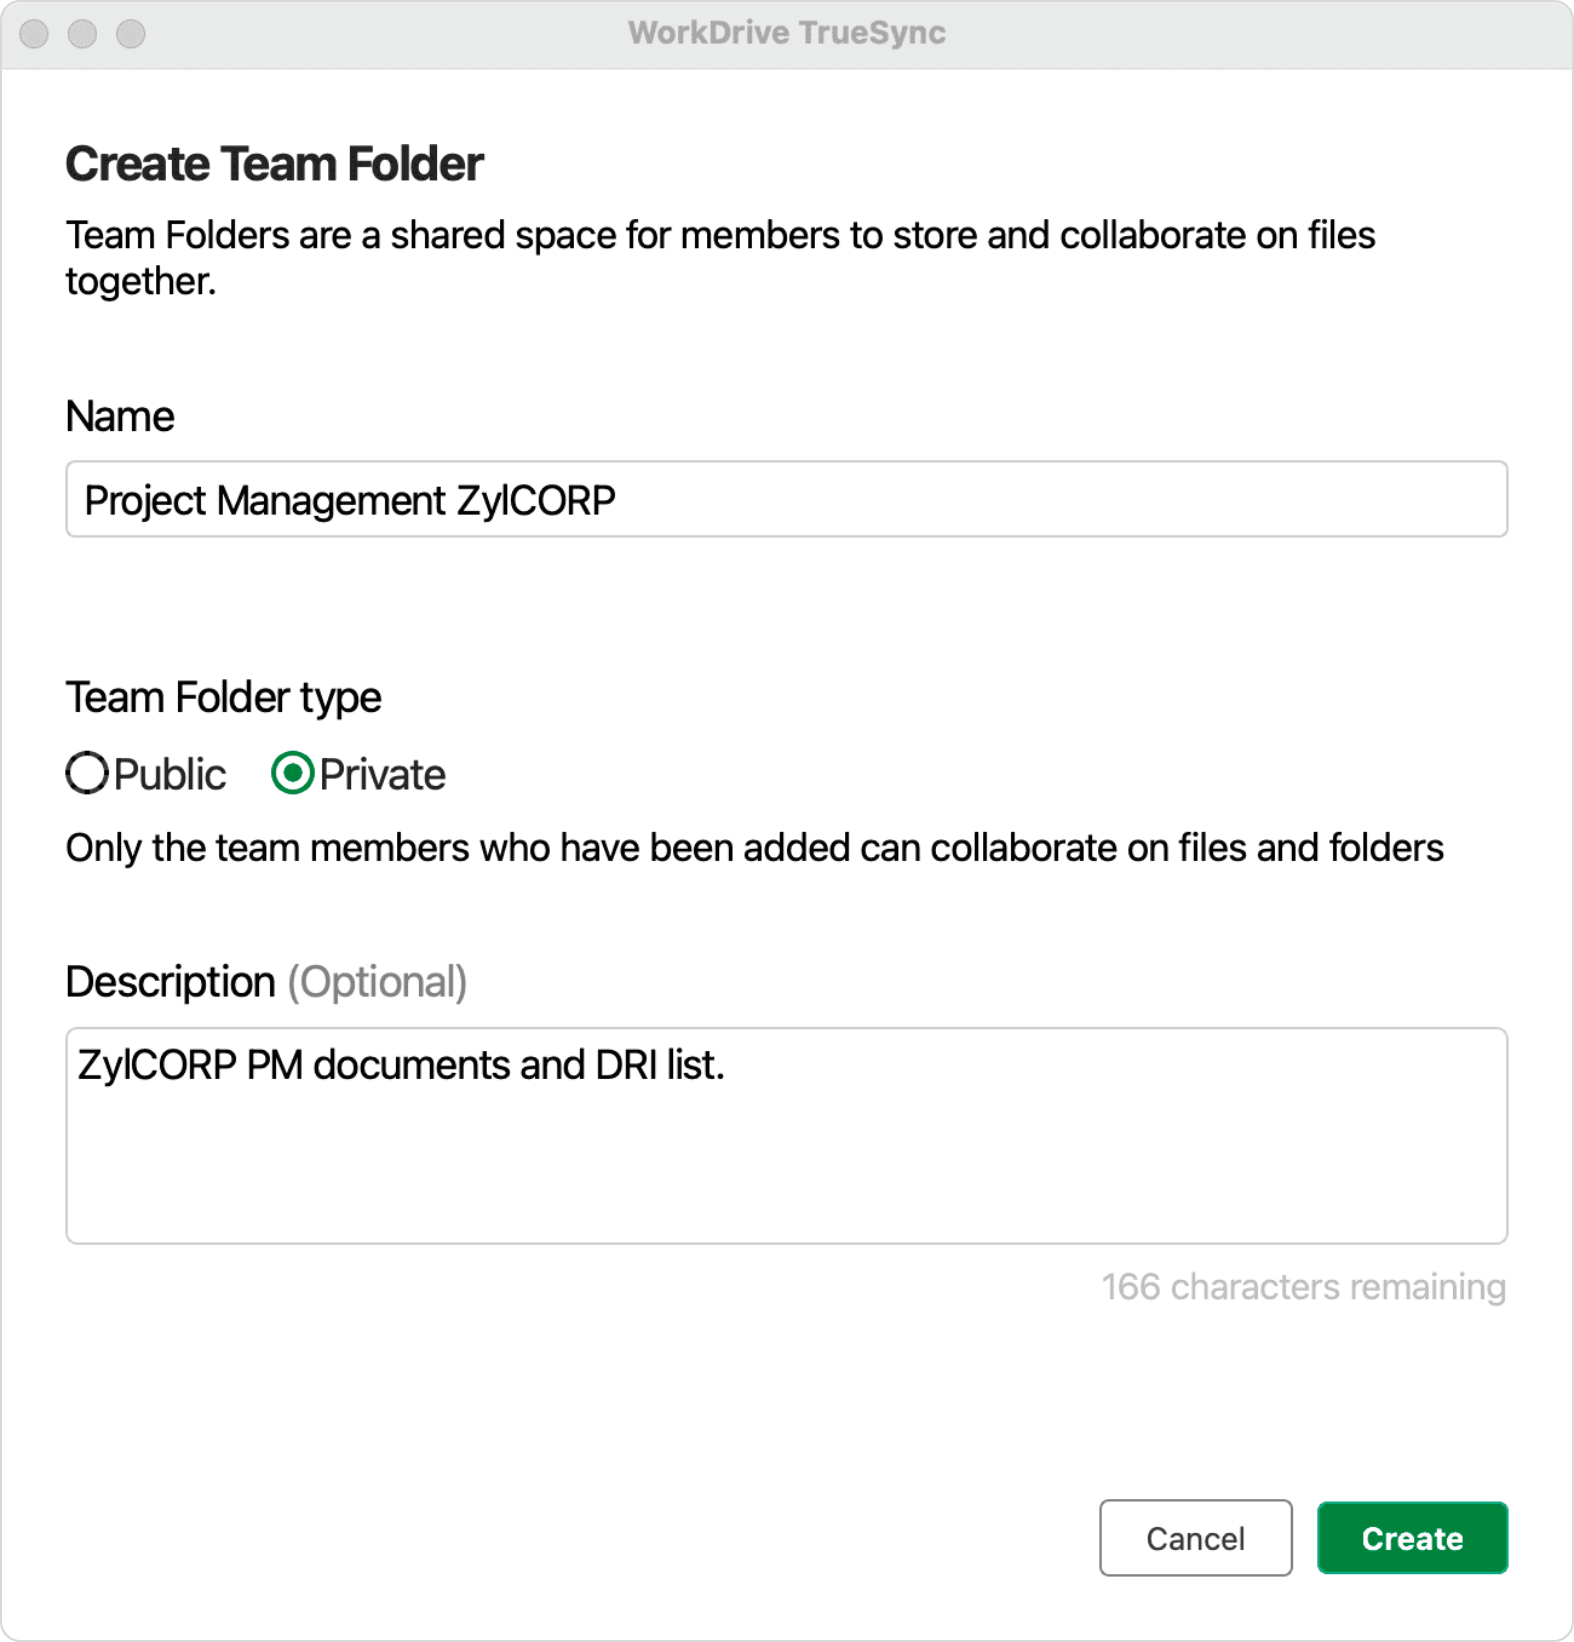Click the Description label

[x=170, y=982]
